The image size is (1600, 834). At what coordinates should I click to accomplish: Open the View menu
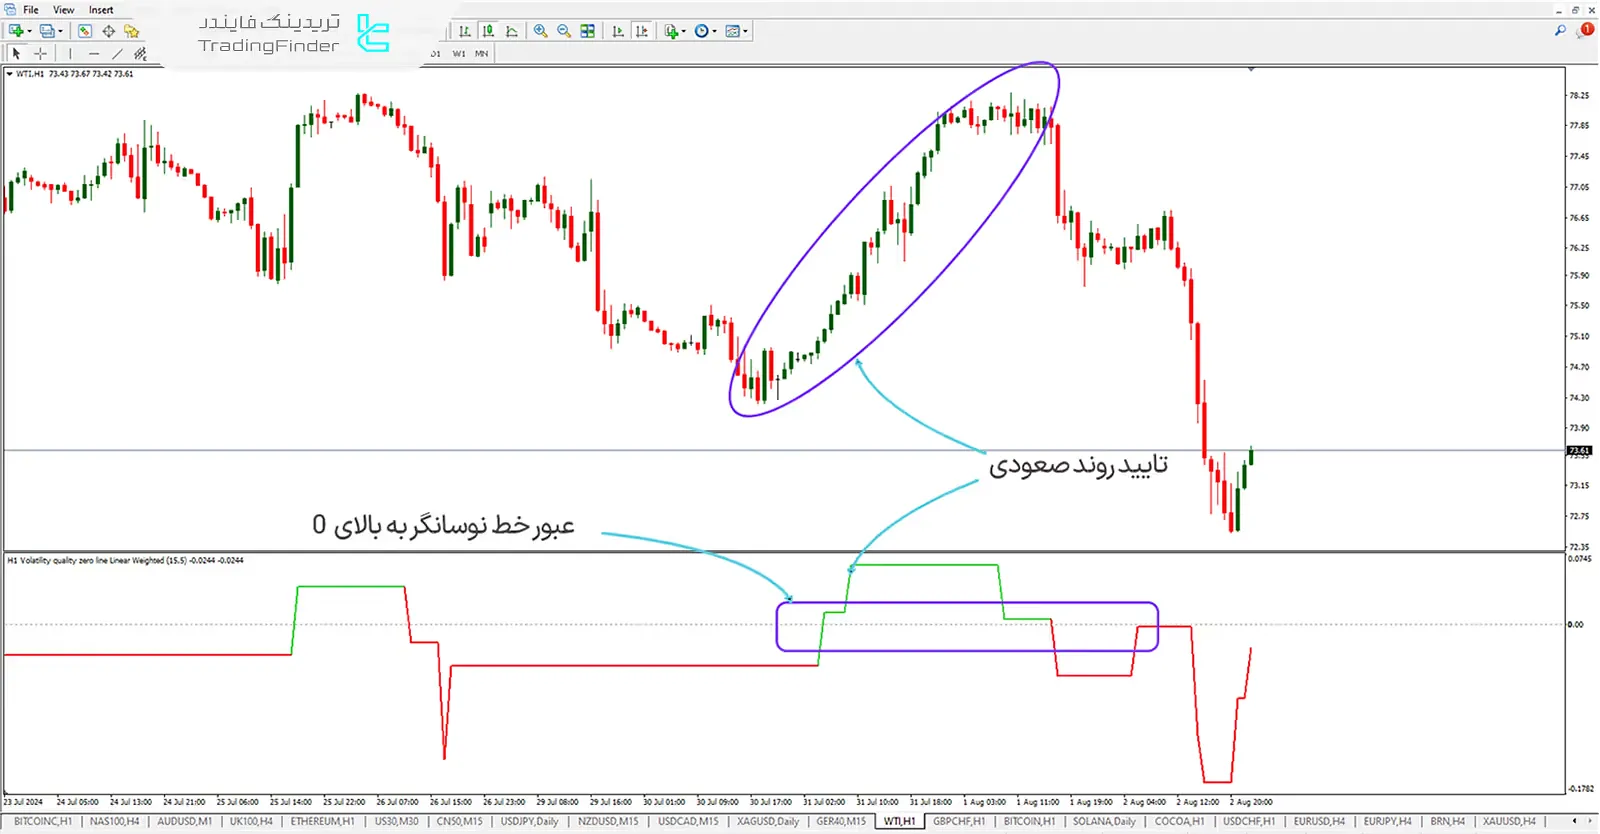[63, 10]
